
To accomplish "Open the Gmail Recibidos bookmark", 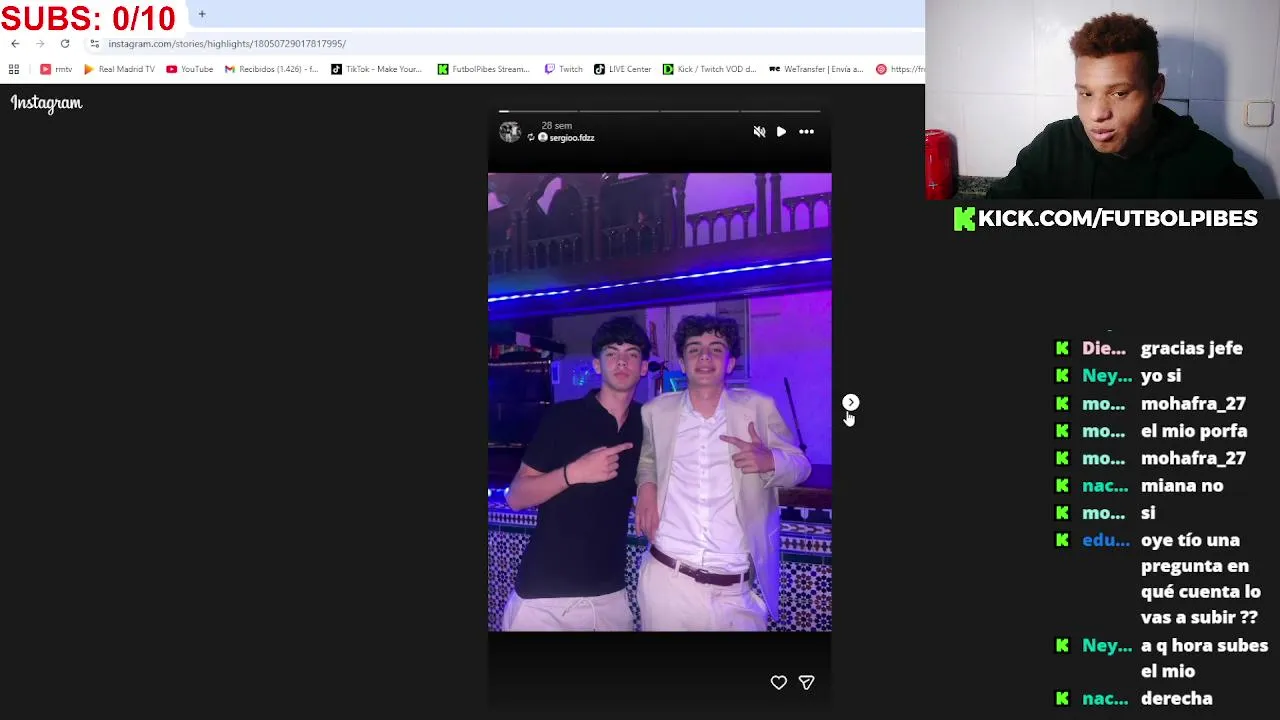I will tap(271, 69).
